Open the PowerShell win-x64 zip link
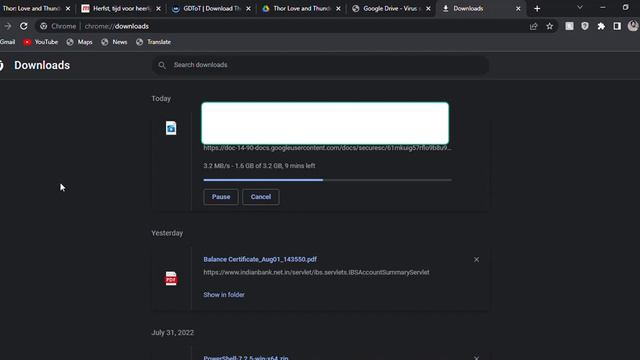This screenshot has width=640, height=360. 246,358
